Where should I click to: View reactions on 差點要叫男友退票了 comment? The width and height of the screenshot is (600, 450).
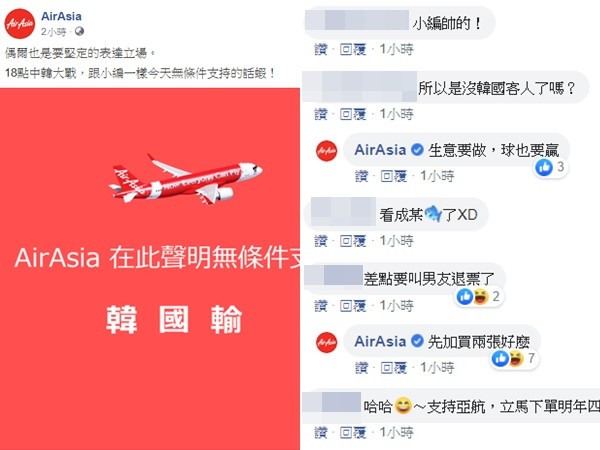click(479, 297)
